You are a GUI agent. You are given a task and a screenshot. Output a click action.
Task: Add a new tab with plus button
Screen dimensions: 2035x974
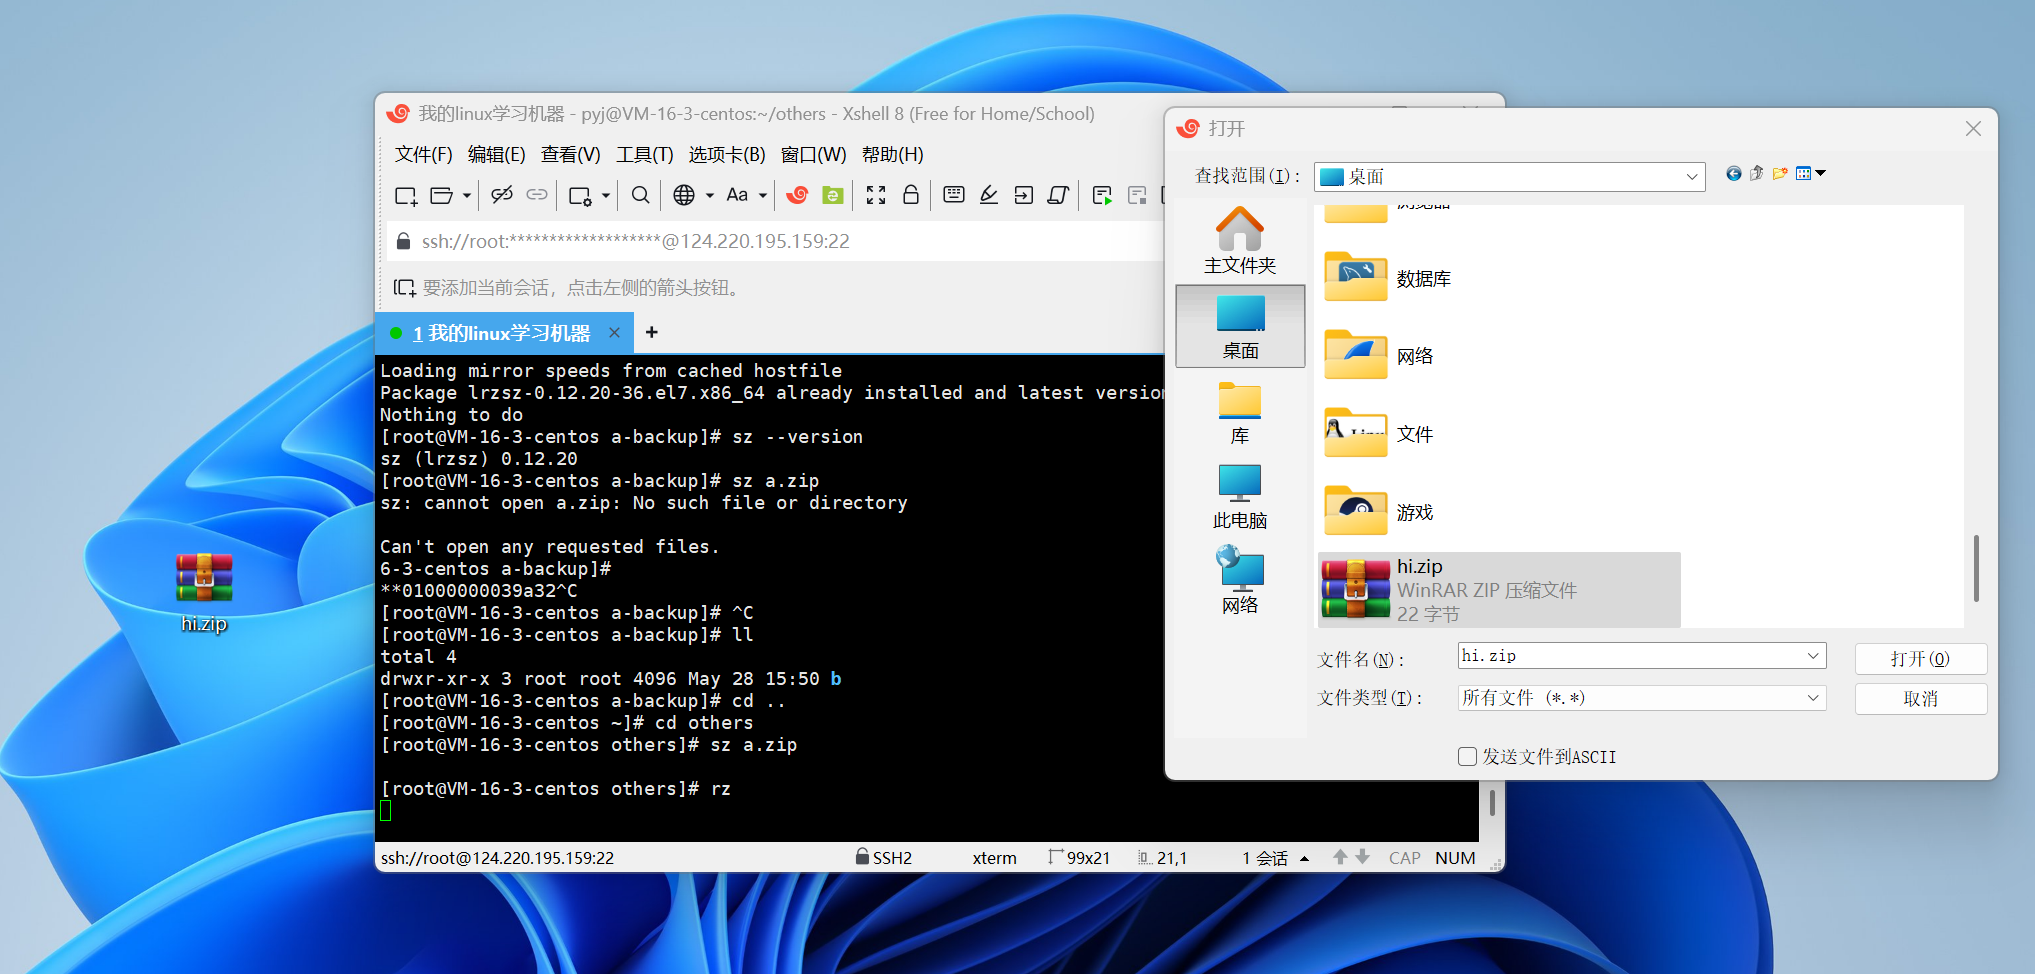[x=652, y=332]
